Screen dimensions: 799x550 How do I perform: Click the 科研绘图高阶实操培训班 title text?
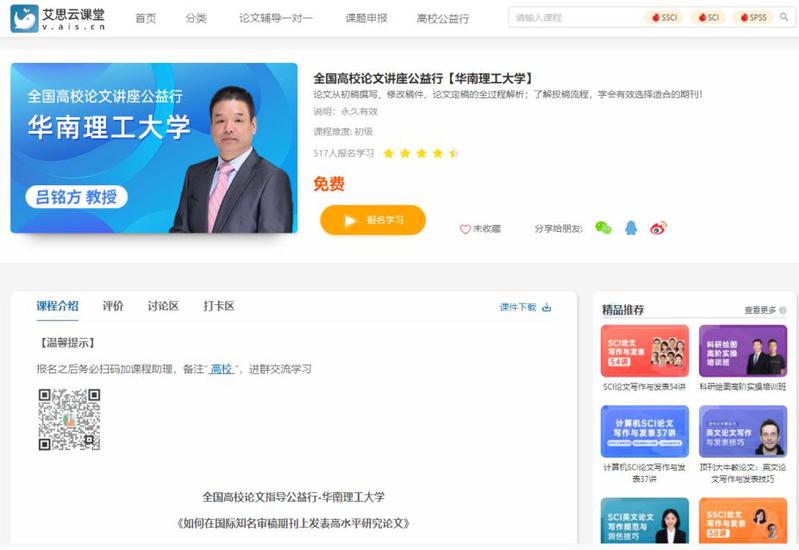(x=743, y=387)
